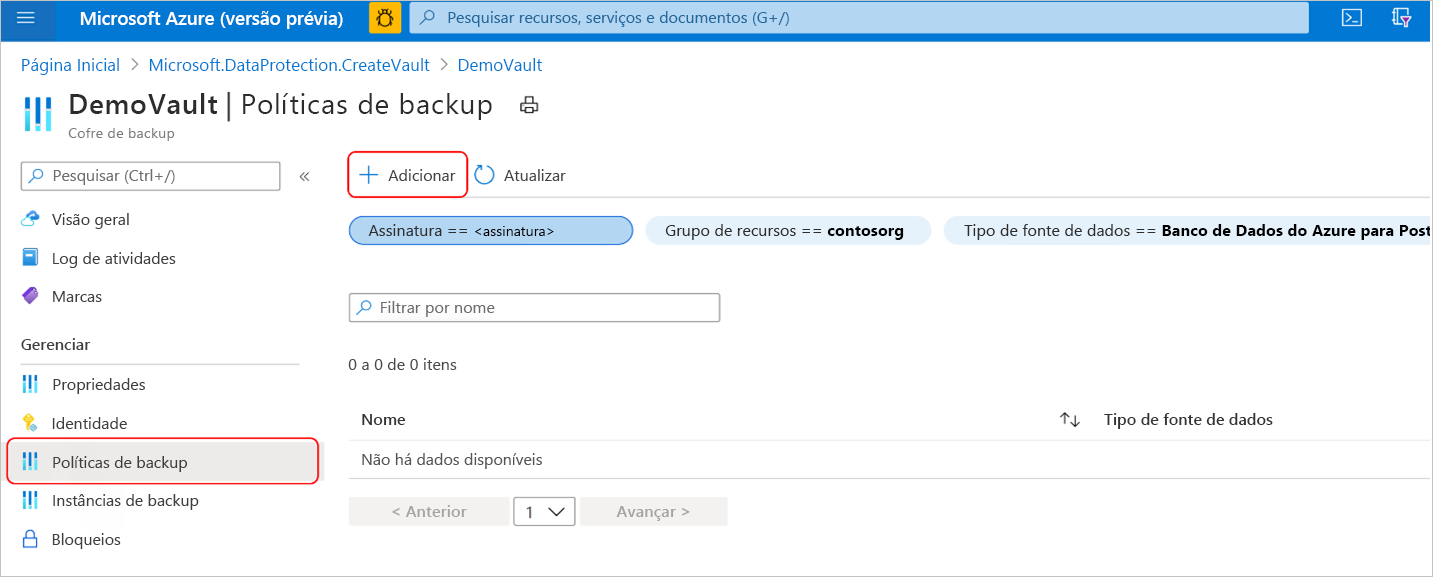1433x577 pixels.
Task: Click the print icon beside page title
Action: 530,105
